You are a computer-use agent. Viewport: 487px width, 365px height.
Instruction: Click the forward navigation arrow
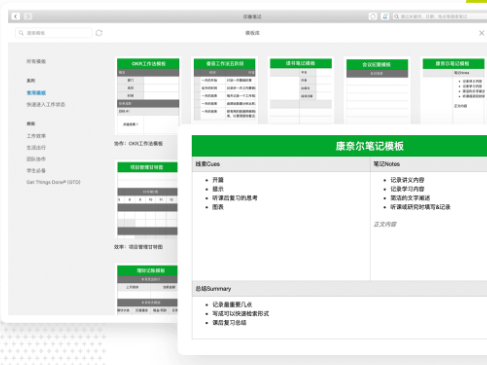pos(28,16)
